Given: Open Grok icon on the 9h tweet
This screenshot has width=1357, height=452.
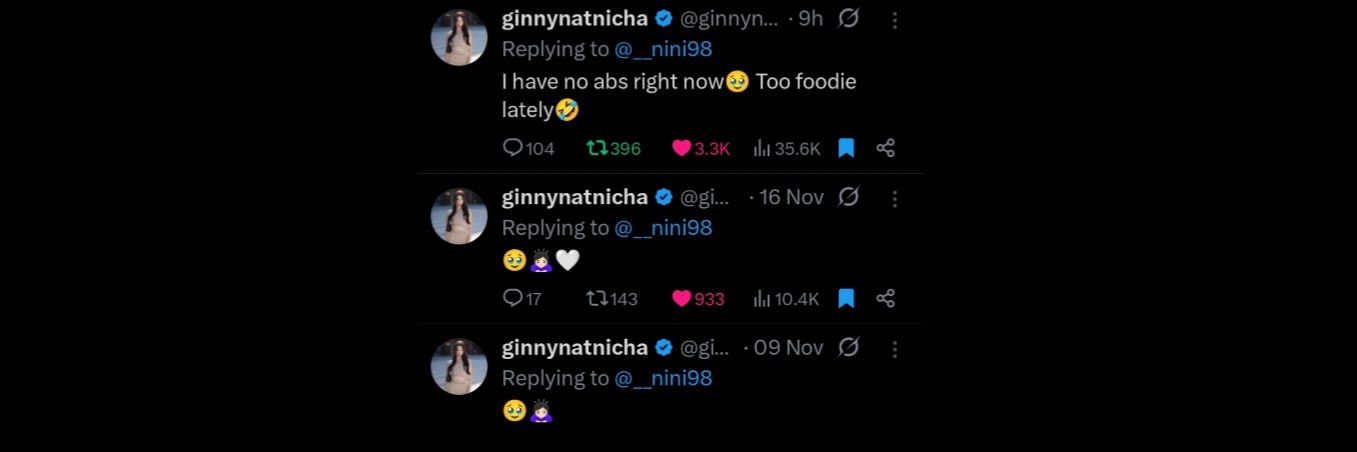Looking at the screenshot, I should (x=848, y=19).
